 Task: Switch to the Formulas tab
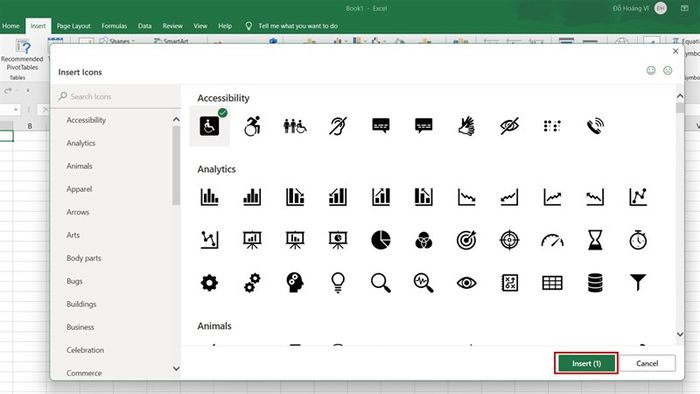click(114, 26)
